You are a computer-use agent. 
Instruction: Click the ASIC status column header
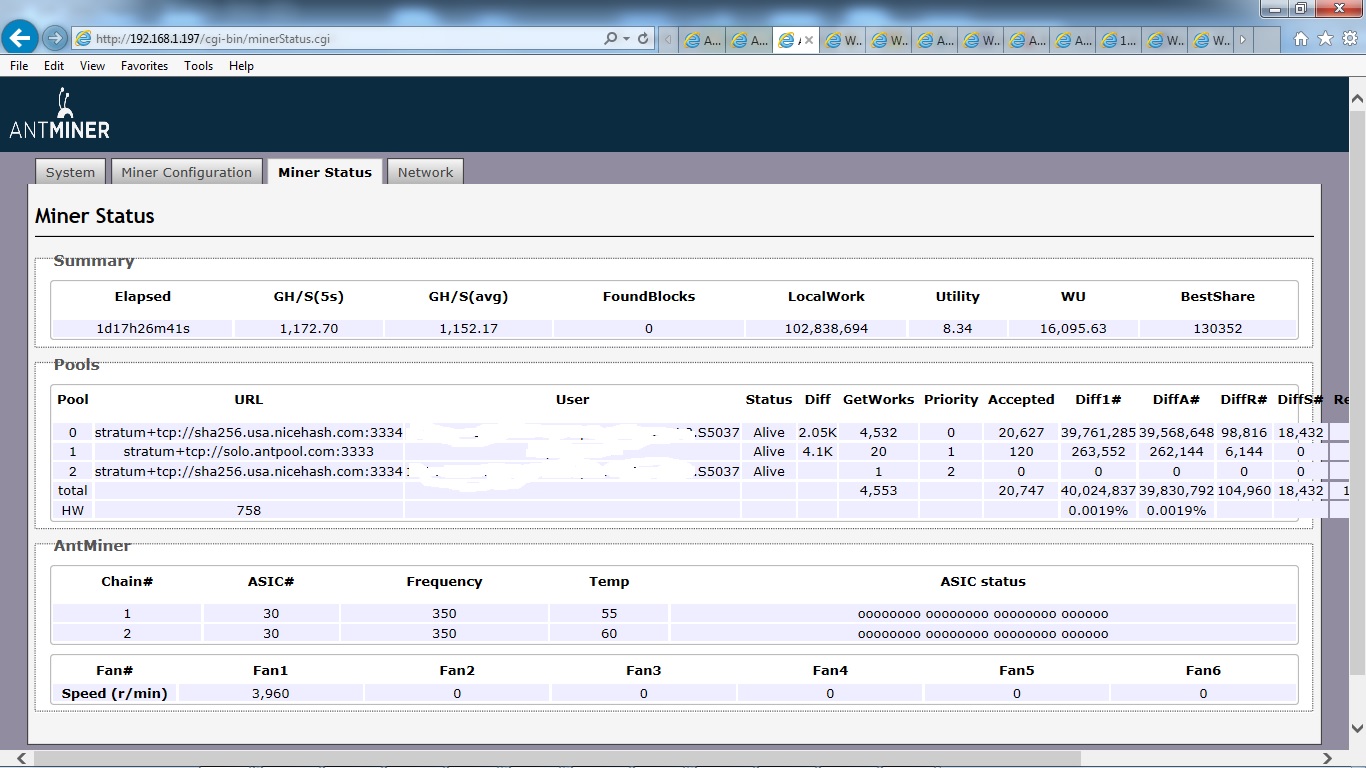point(983,582)
